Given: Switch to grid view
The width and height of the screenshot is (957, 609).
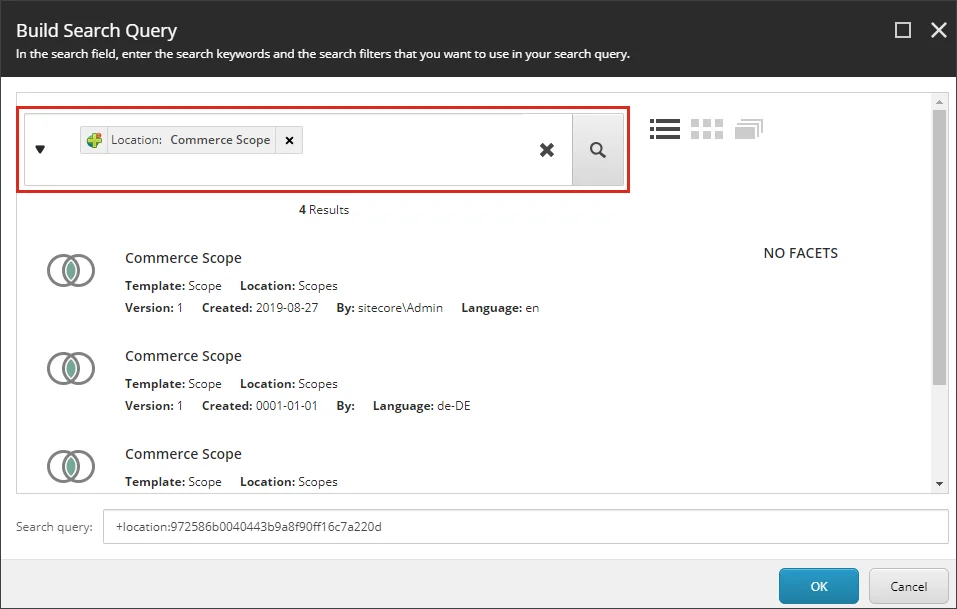Looking at the screenshot, I should [707, 129].
